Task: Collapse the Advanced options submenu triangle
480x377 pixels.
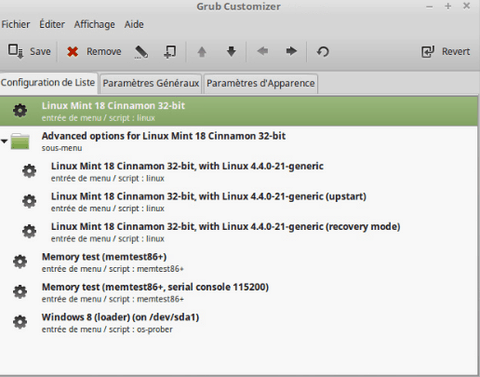Action: [4, 141]
